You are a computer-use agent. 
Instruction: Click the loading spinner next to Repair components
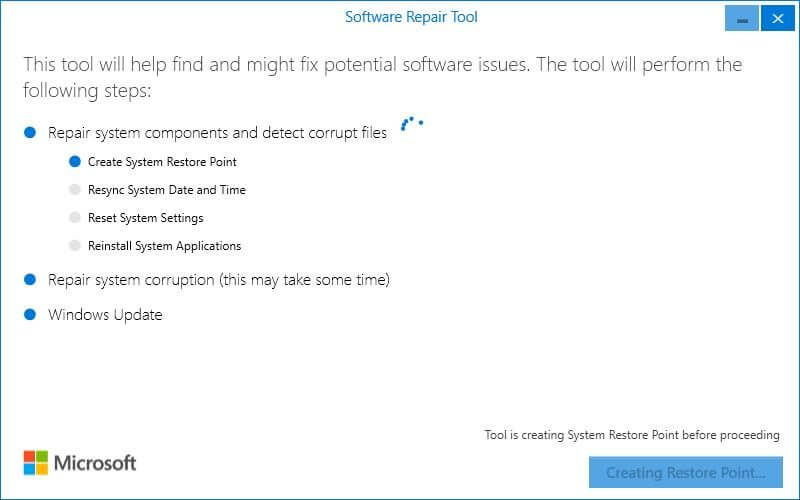point(412,123)
